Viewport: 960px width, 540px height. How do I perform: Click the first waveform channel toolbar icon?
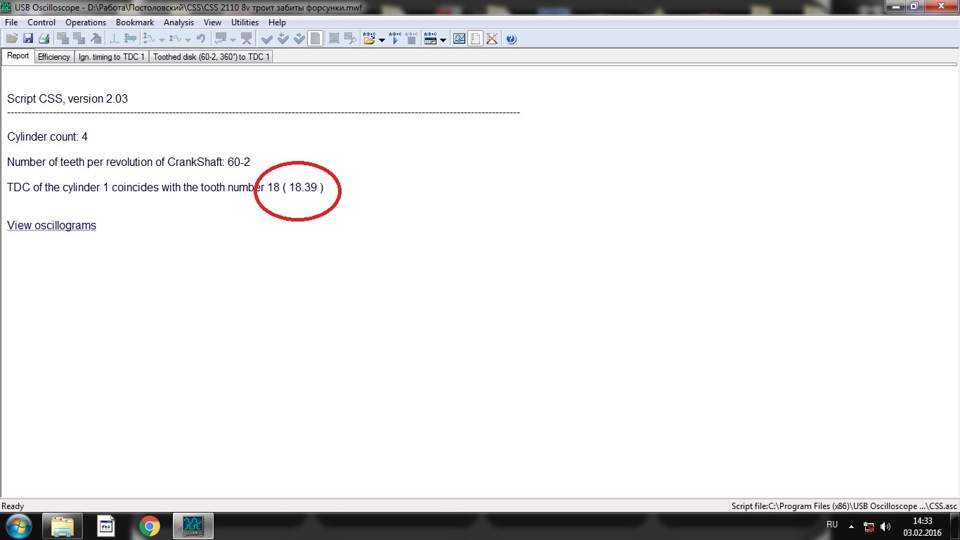[149, 39]
